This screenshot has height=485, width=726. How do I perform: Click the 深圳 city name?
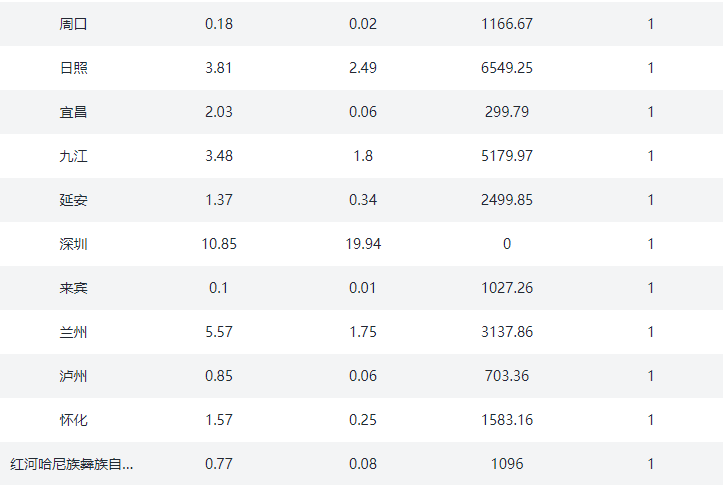pos(73,244)
